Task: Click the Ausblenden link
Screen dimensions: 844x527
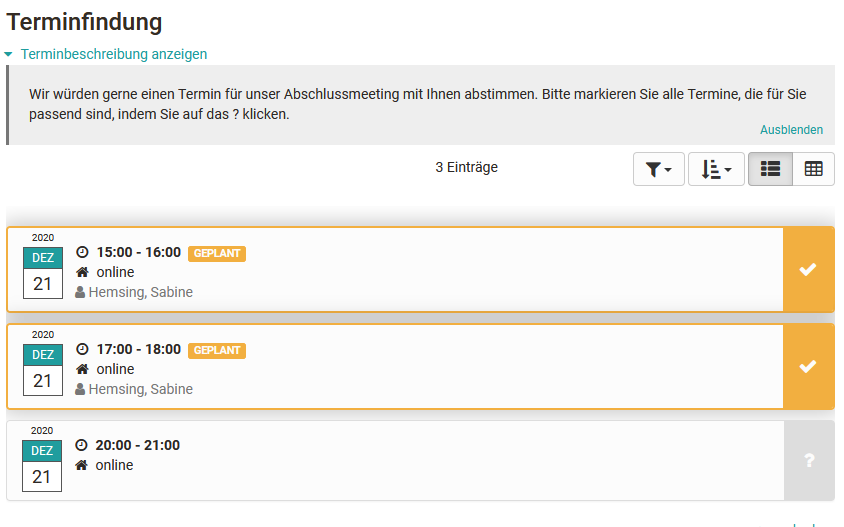Action: tap(791, 130)
